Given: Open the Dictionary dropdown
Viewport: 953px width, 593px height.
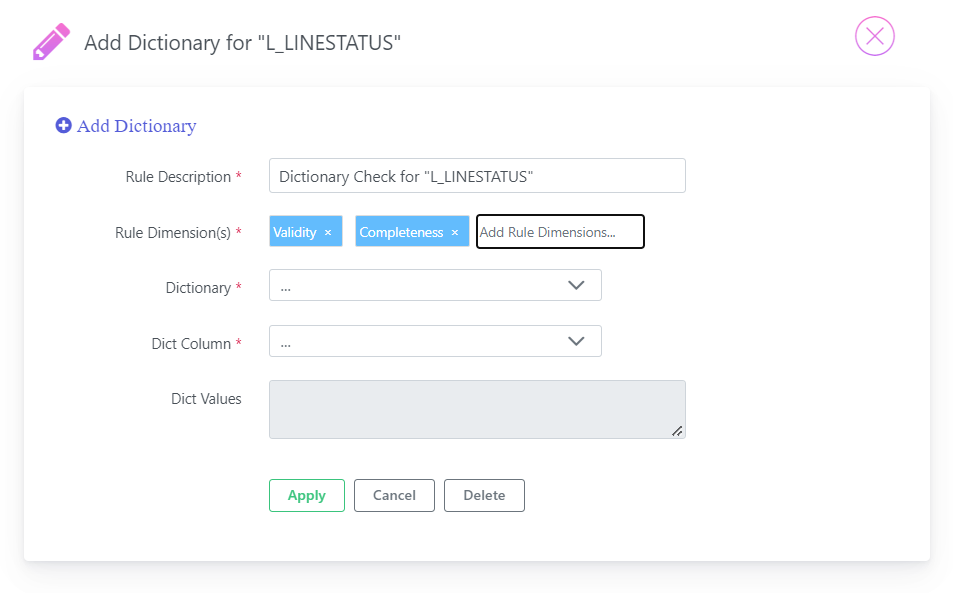Looking at the screenshot, I should point(435,285).
